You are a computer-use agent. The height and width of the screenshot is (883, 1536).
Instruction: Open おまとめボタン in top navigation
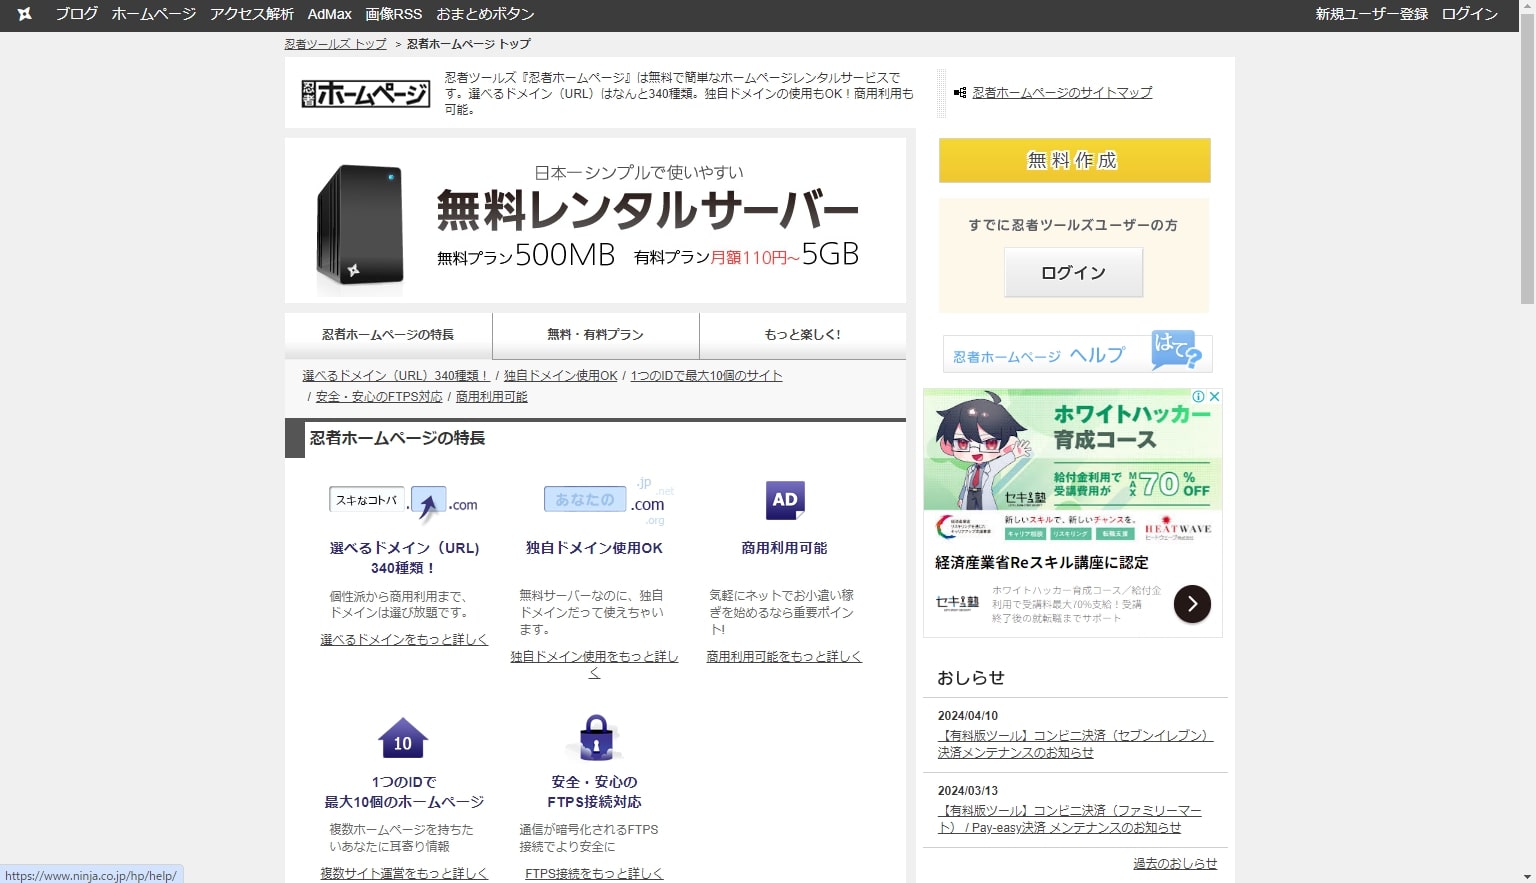pyautogui.click(x=485, y=14)
